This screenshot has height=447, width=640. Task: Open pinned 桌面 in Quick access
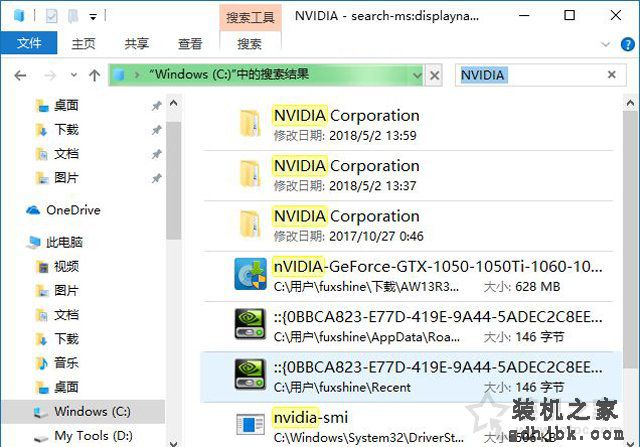coord(66,105)
